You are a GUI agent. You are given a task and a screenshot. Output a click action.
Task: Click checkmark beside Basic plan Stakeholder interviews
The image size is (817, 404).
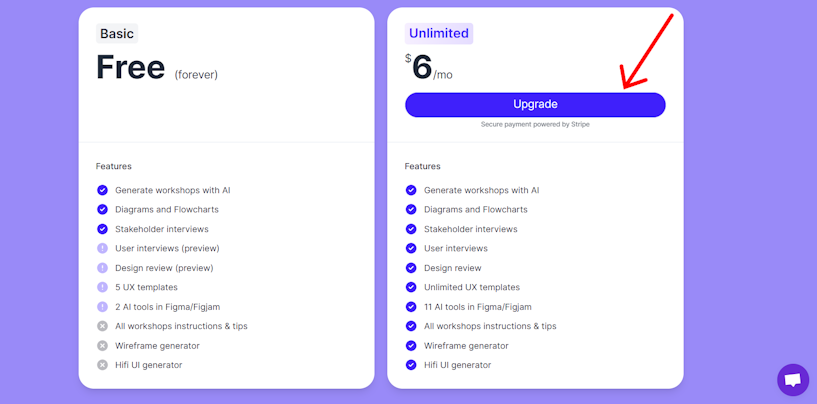point(102,229)
